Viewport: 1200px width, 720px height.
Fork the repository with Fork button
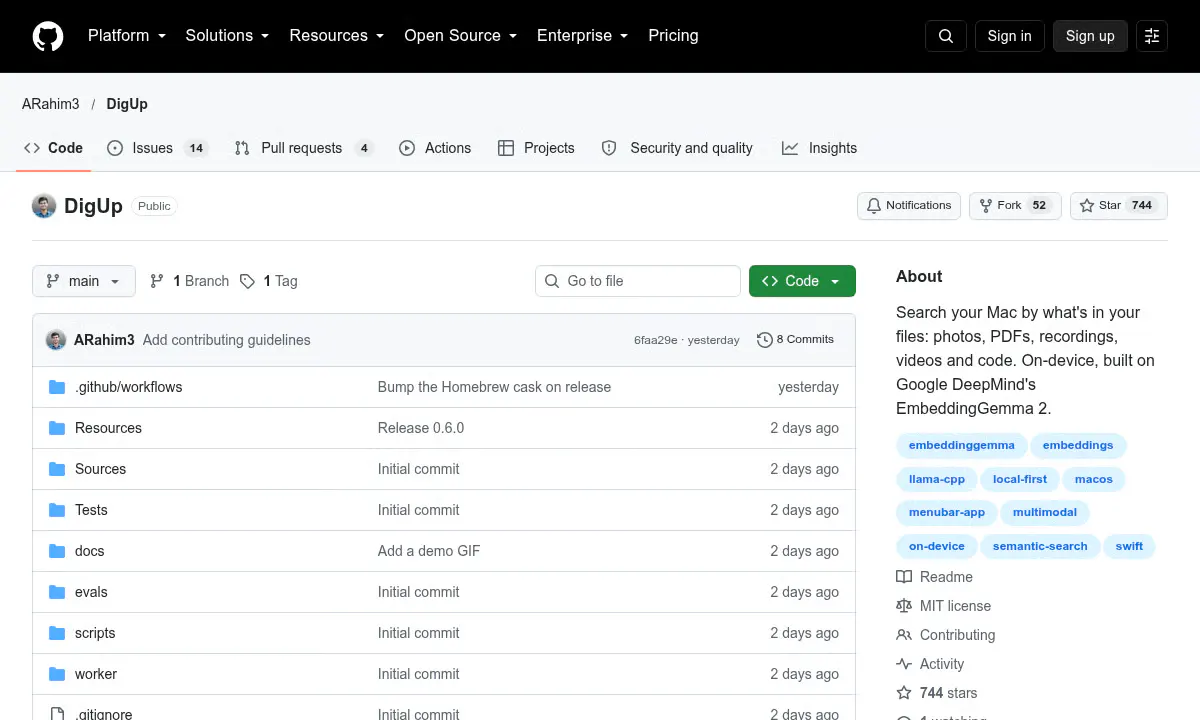(1015, 206)
